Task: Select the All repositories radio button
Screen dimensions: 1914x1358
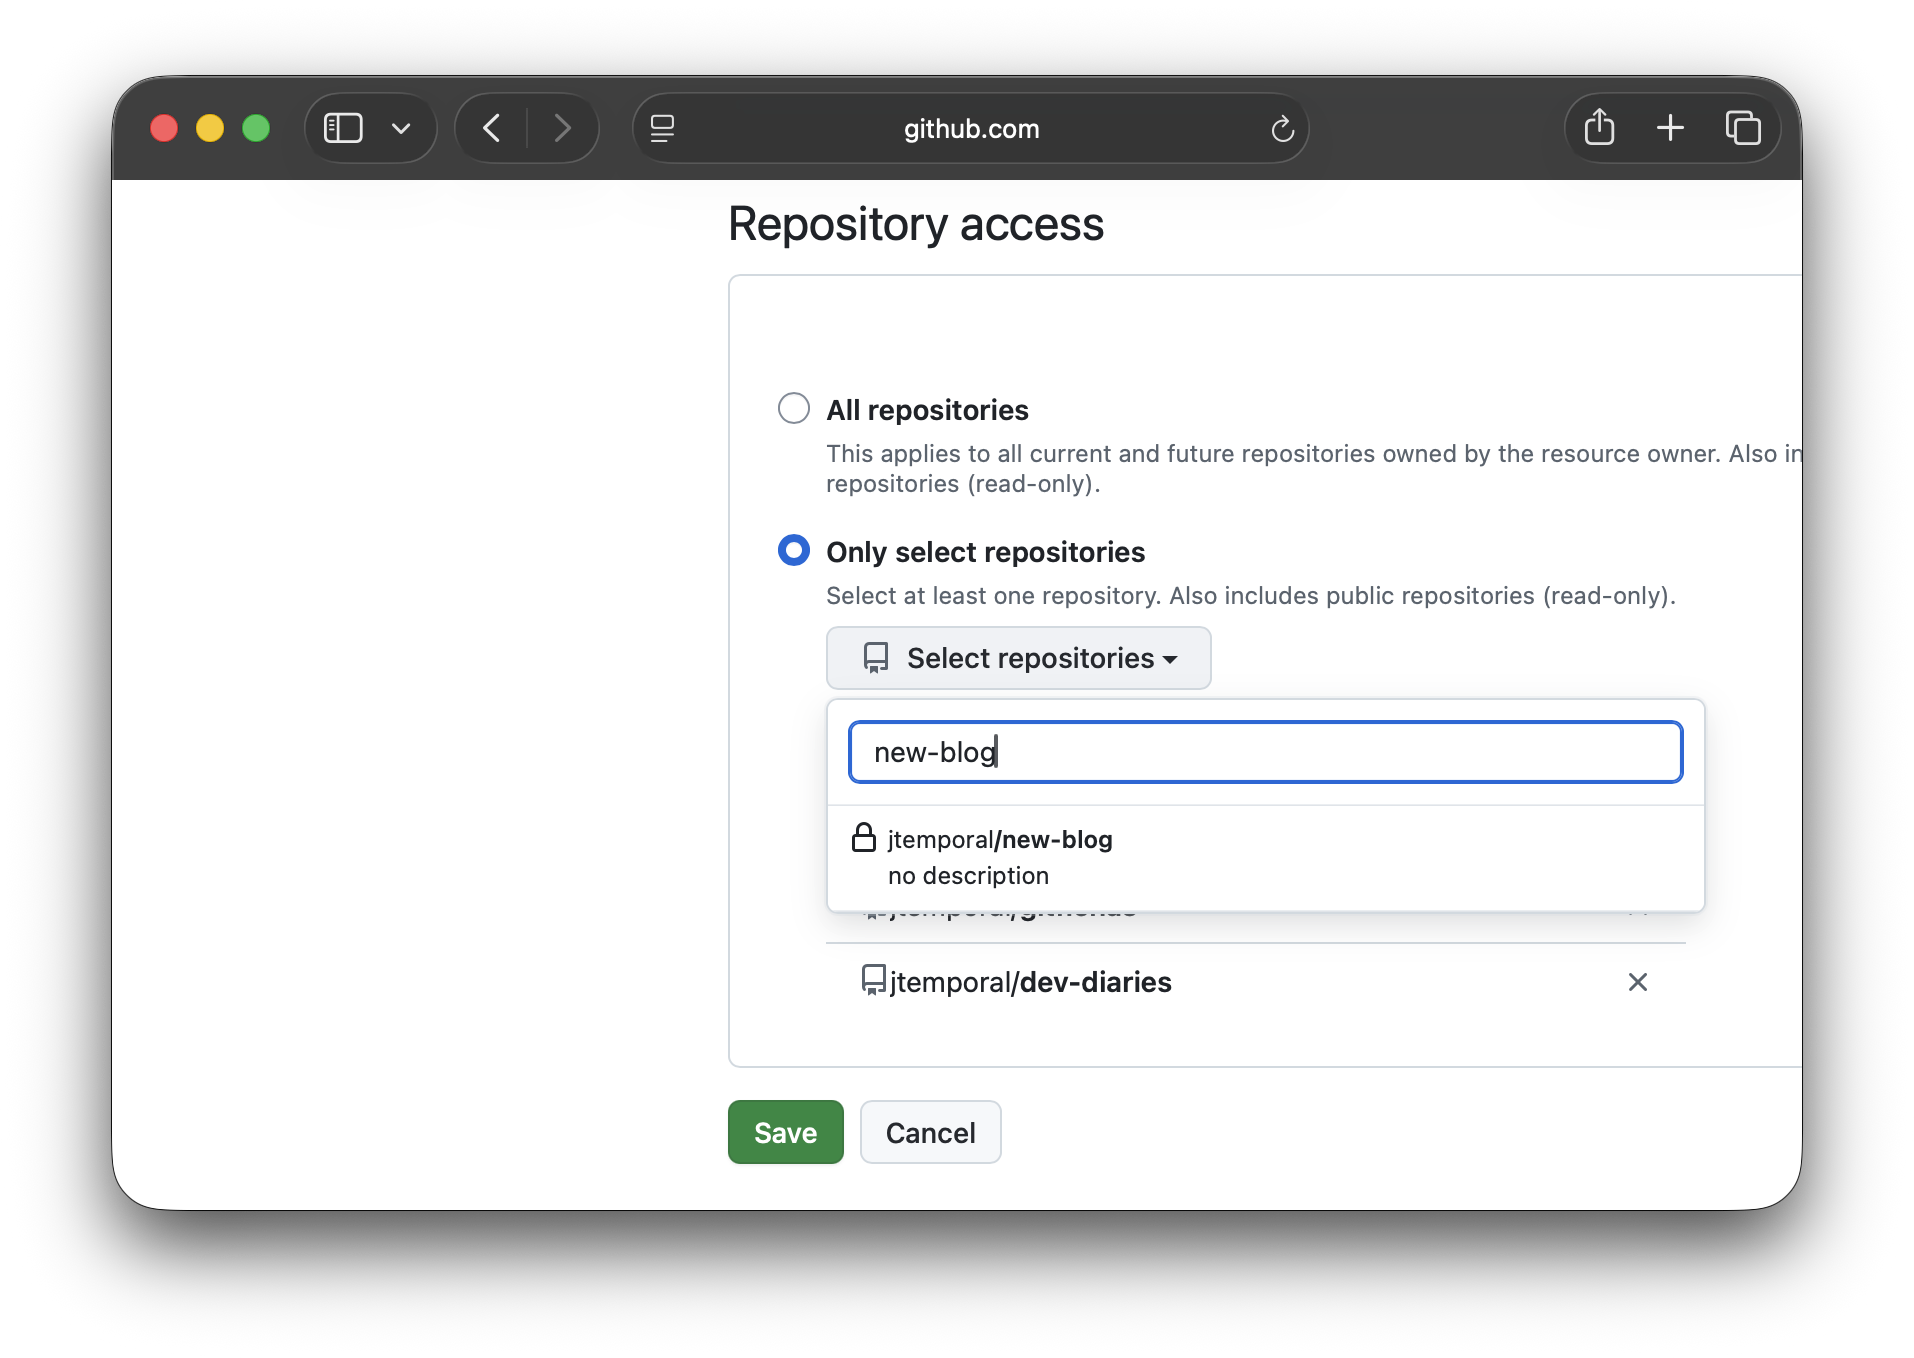Action: pyautogui.click(x=794, y=408)
